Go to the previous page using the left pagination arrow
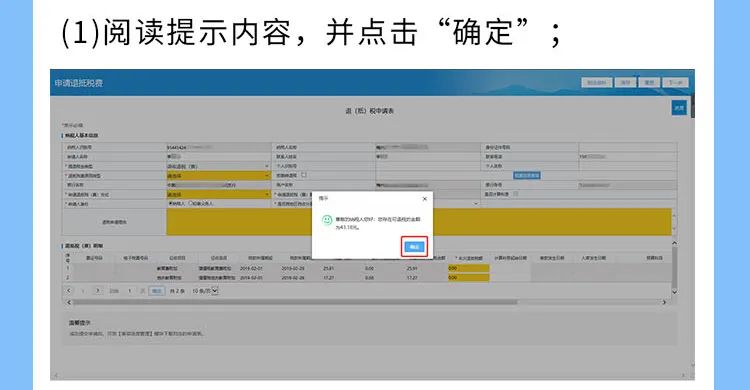The height and width of the screenshot is (390, 750). [x=68, y=290]
